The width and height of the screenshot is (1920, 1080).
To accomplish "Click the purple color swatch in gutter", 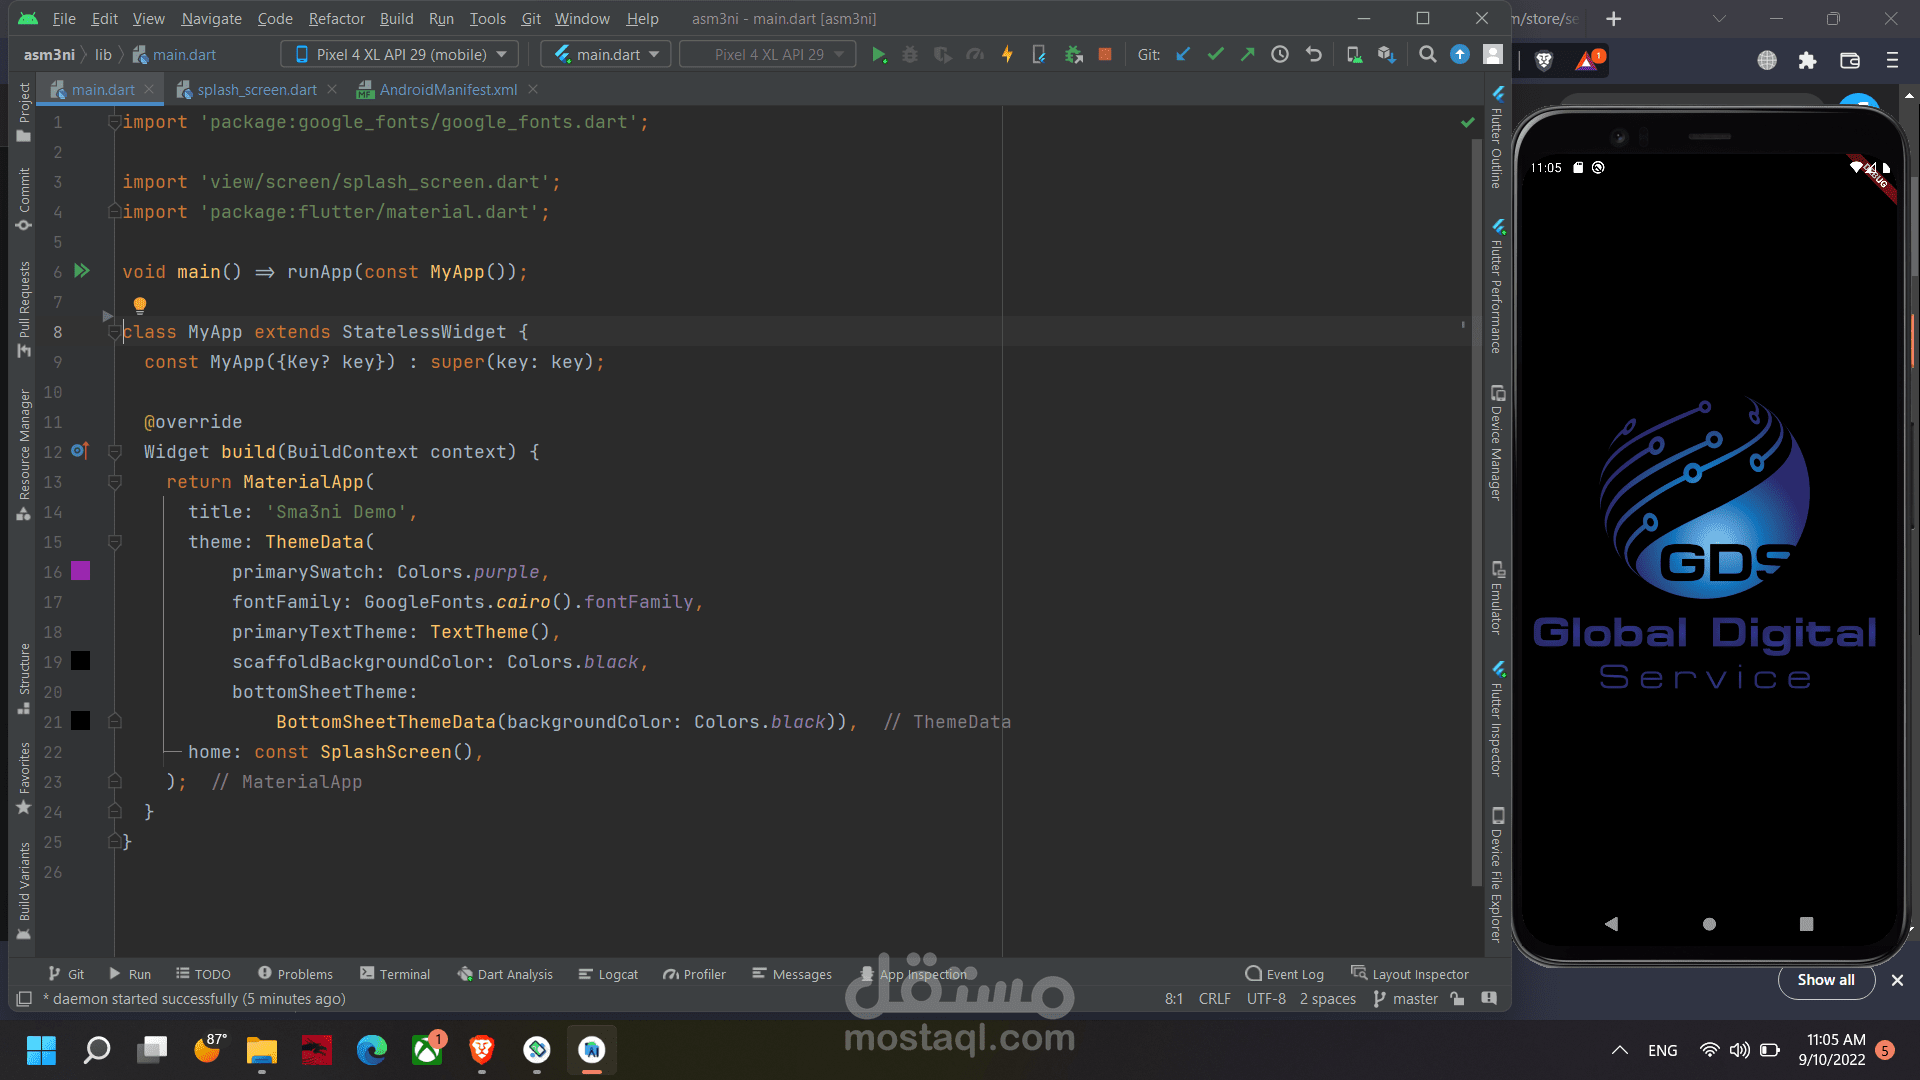I will coord(81,571).
